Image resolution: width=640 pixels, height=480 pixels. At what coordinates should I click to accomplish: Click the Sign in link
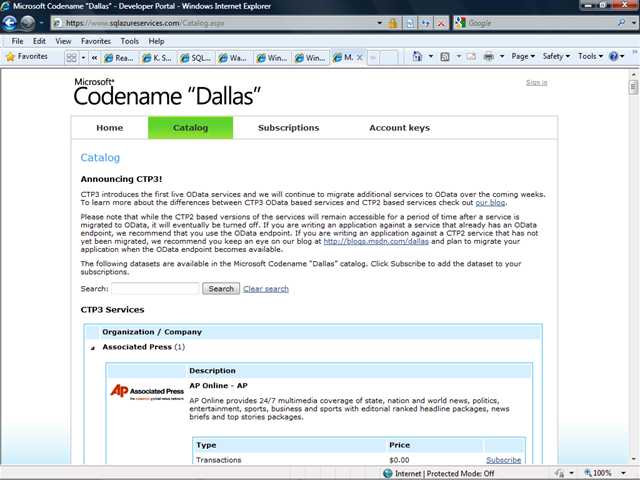(x=536, y=82)
